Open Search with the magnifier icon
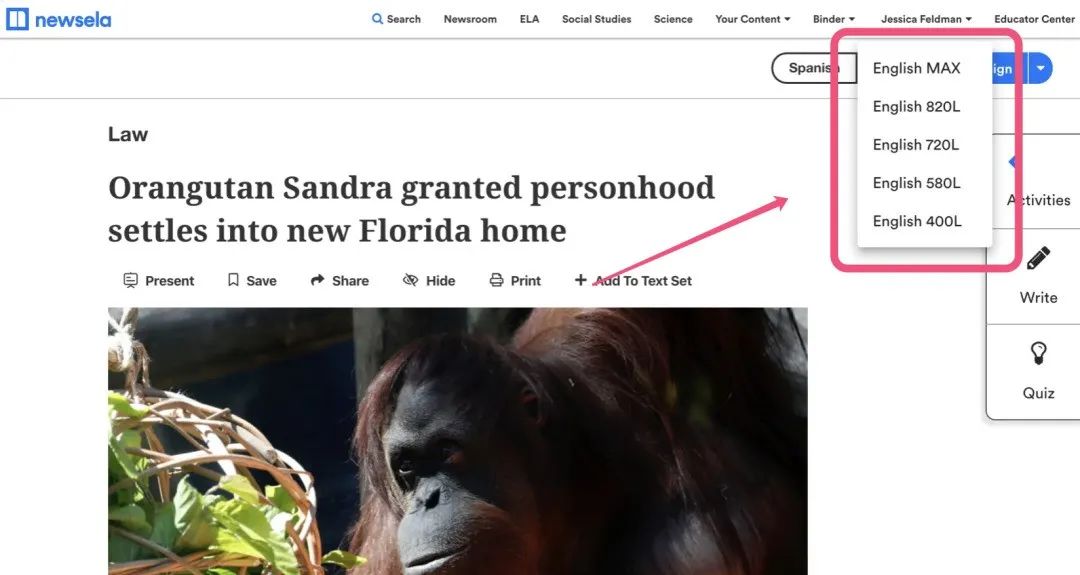This screenshot has width=1080, height=575. tap(377, 19)
